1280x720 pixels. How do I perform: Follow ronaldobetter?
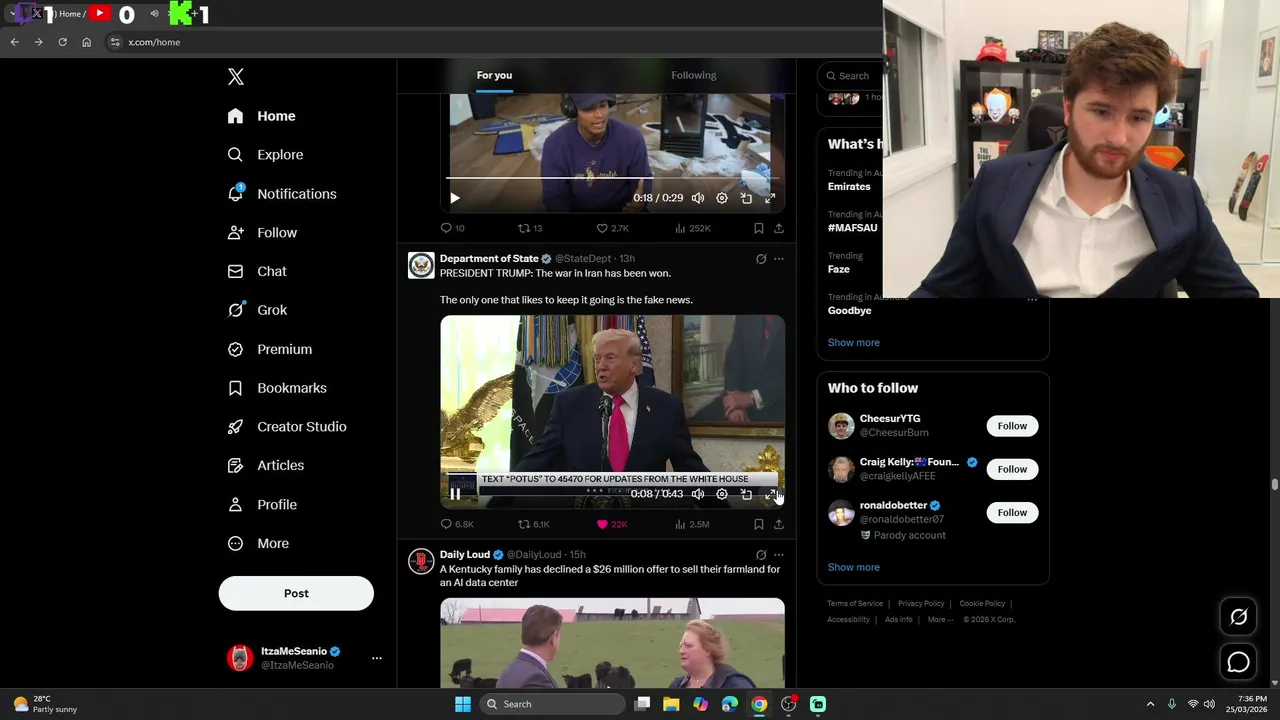pyautogui.click(x=1012, y=513)
